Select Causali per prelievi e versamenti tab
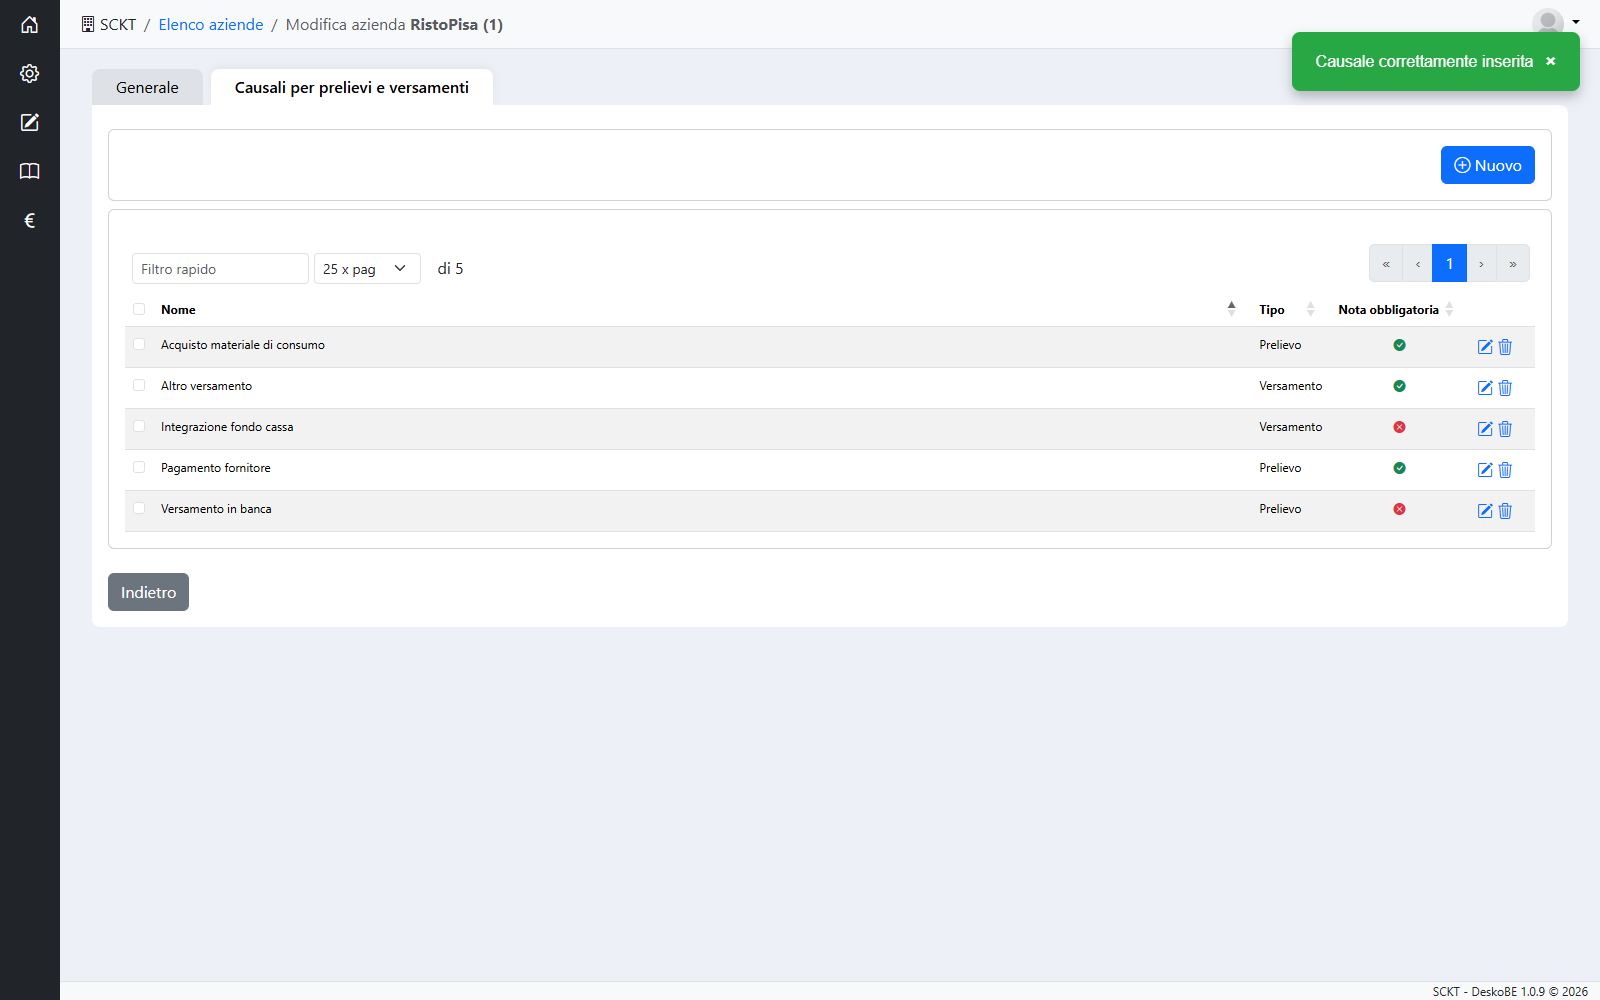 pyautogui.click(x=352, y=87)
